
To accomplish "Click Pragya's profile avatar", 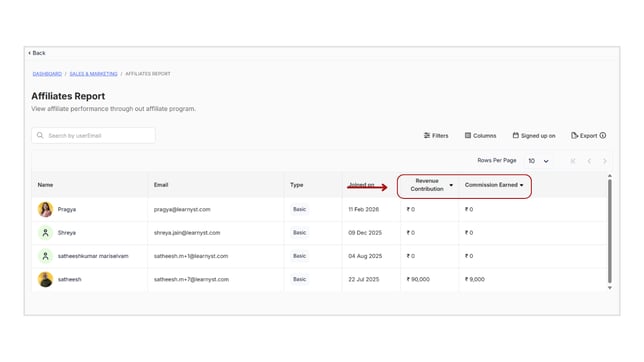I will [x=45, y=209].
